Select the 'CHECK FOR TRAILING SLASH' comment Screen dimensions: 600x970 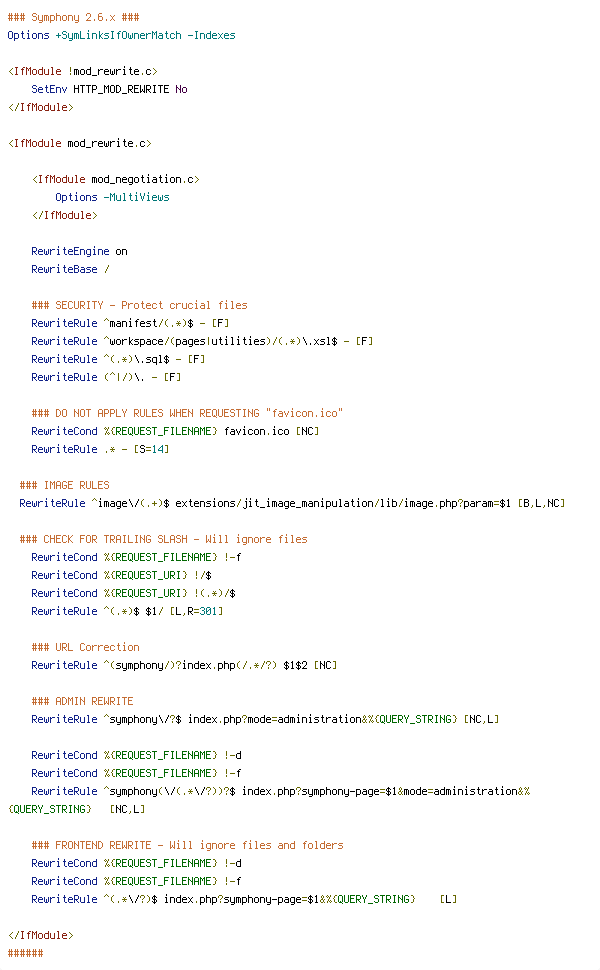(x=163, y=539)
